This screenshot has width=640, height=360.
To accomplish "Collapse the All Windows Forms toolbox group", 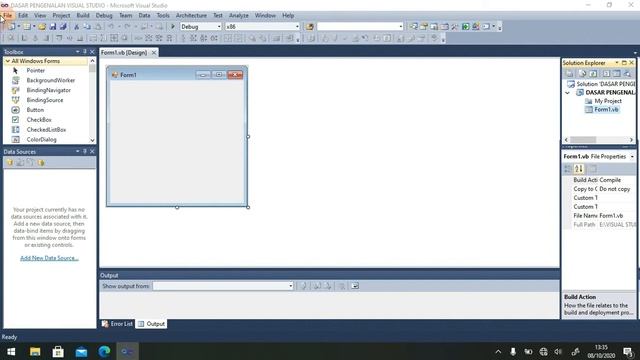I will (x=7, y=61).
